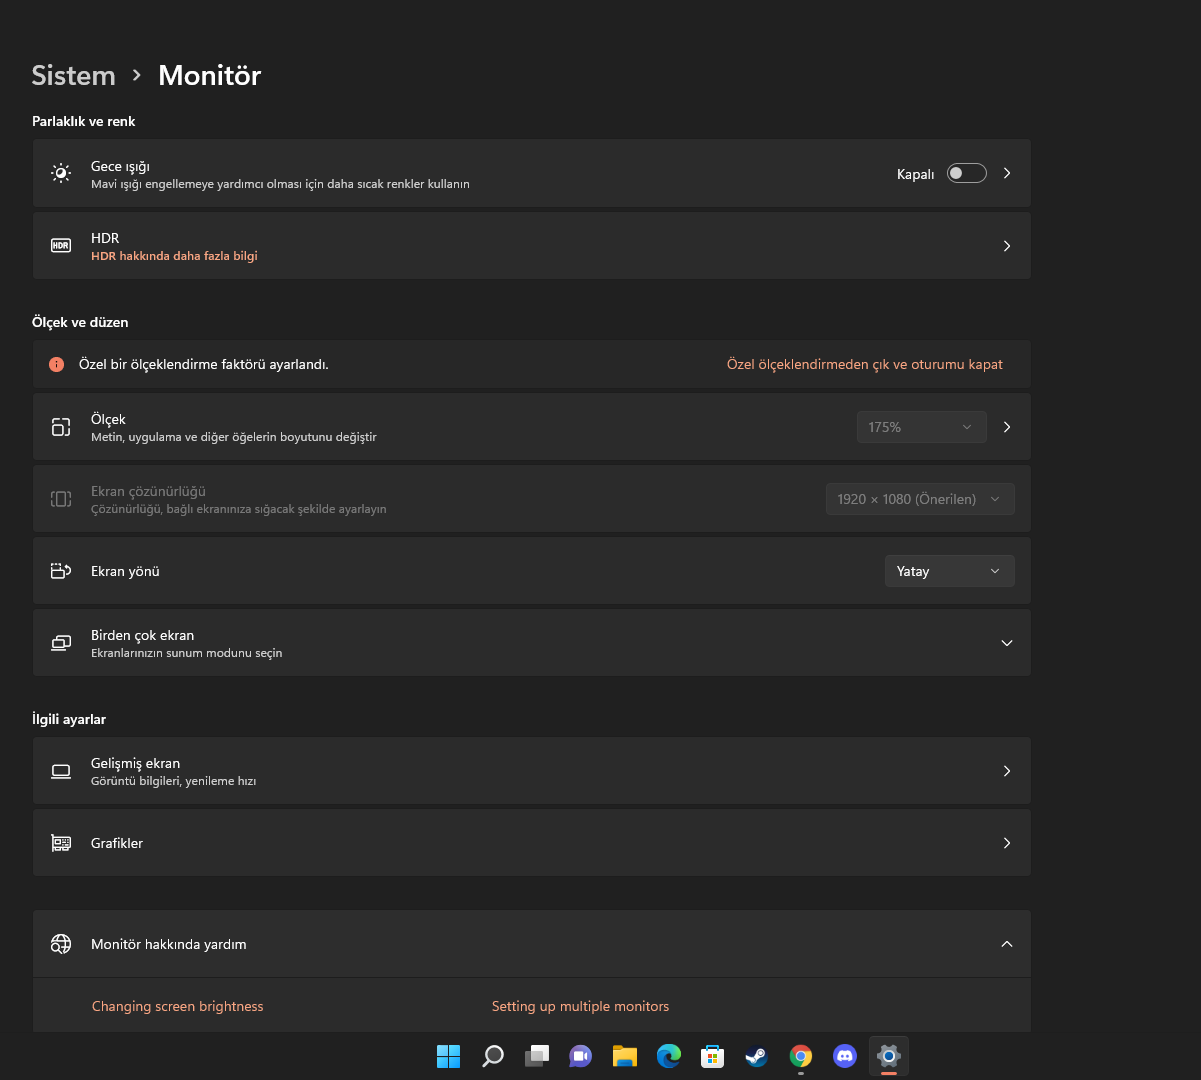Click the orange warning info icon

coord(57,364)
